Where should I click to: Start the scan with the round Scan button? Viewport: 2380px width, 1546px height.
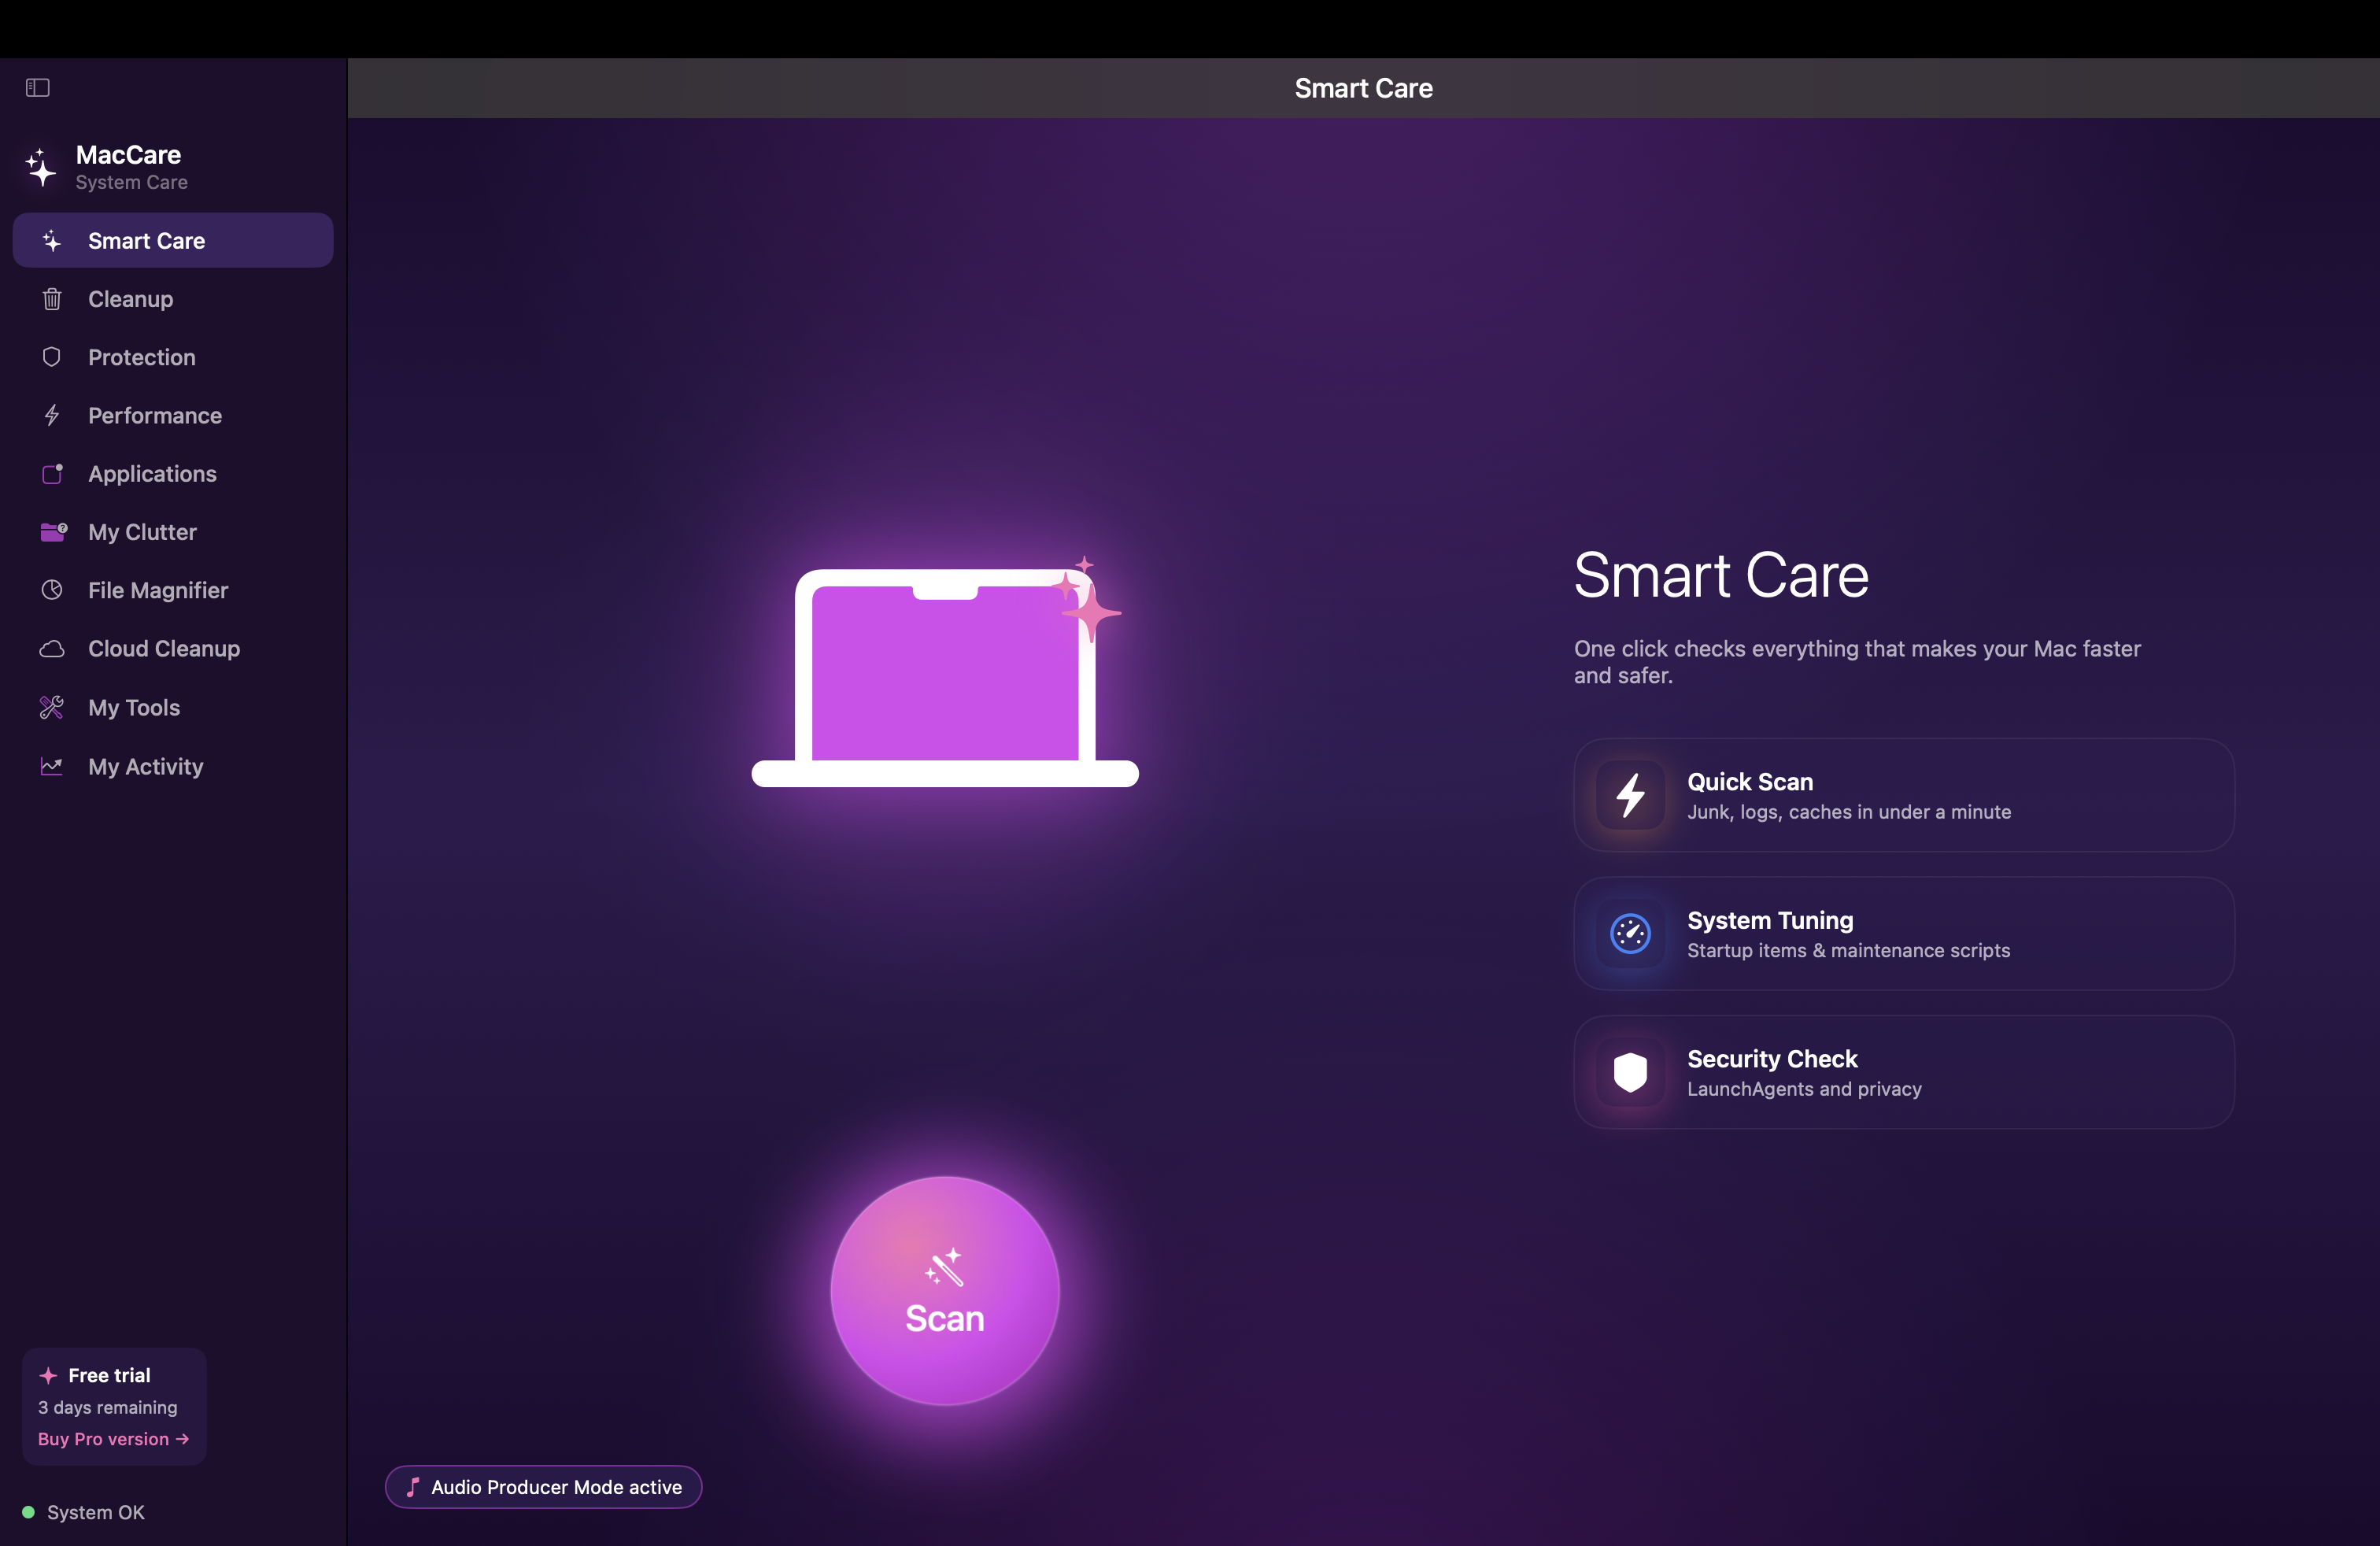pyautogui.click(x=945, y=1291)
